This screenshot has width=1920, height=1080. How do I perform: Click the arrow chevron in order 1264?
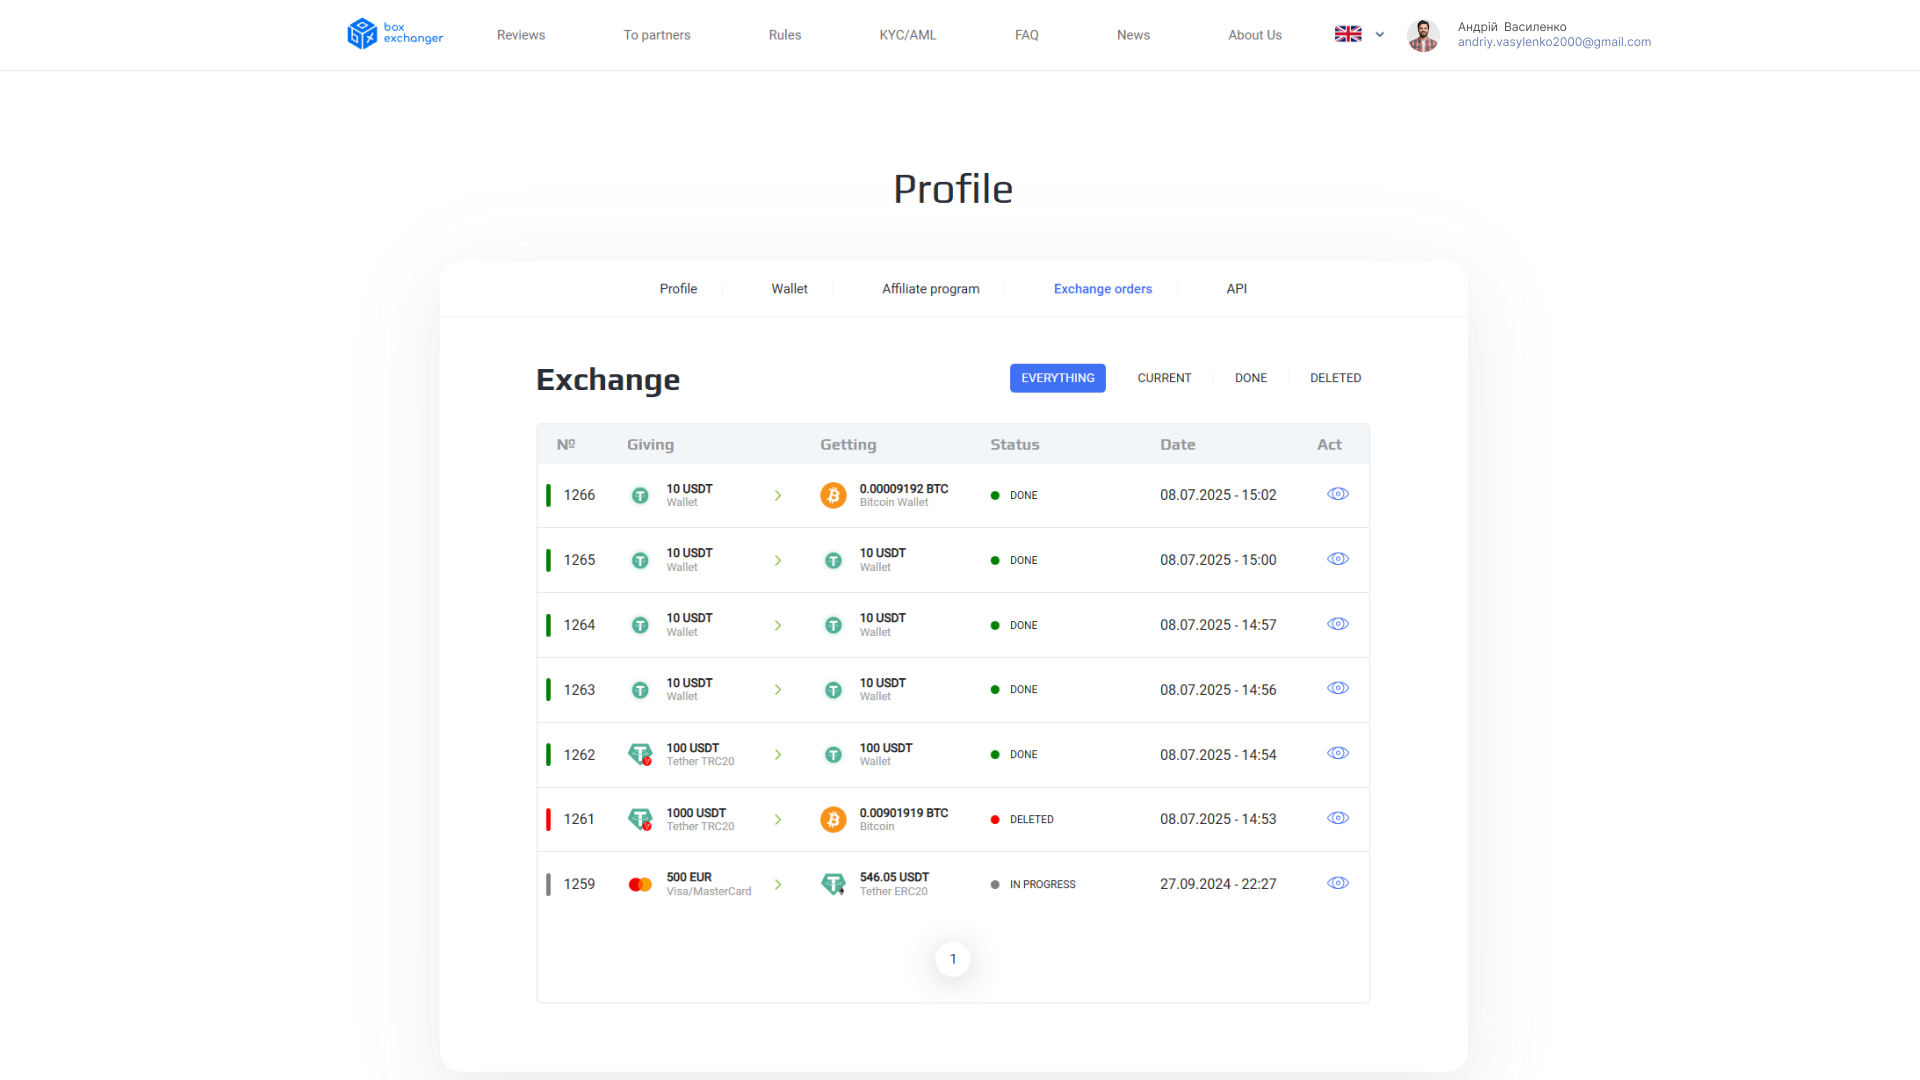click(x=778, y=625)
